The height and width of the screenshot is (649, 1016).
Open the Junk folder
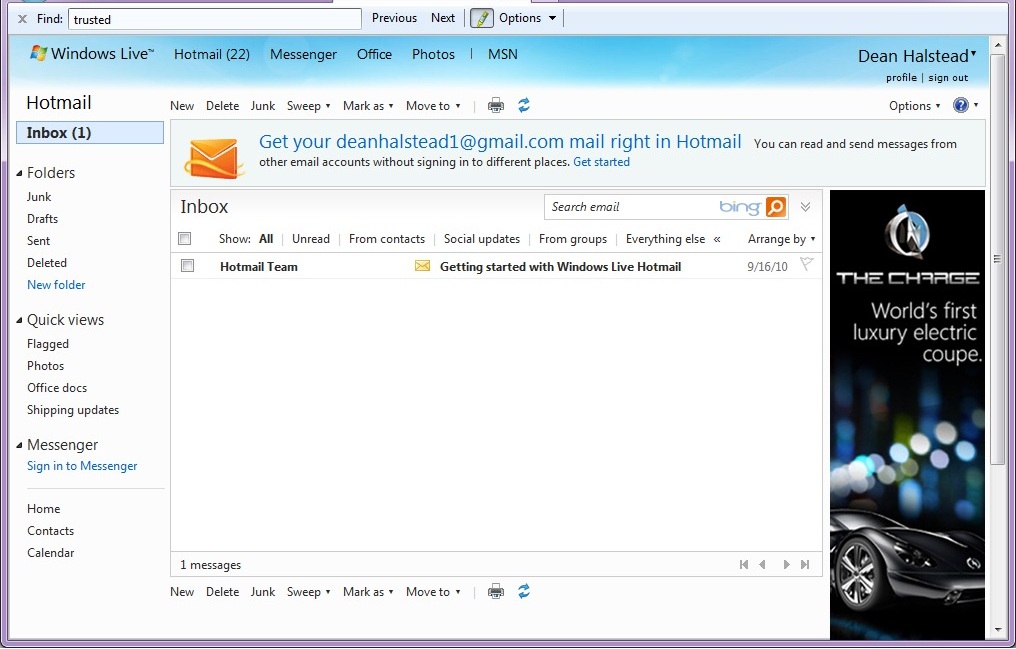(x=39, y=197)
